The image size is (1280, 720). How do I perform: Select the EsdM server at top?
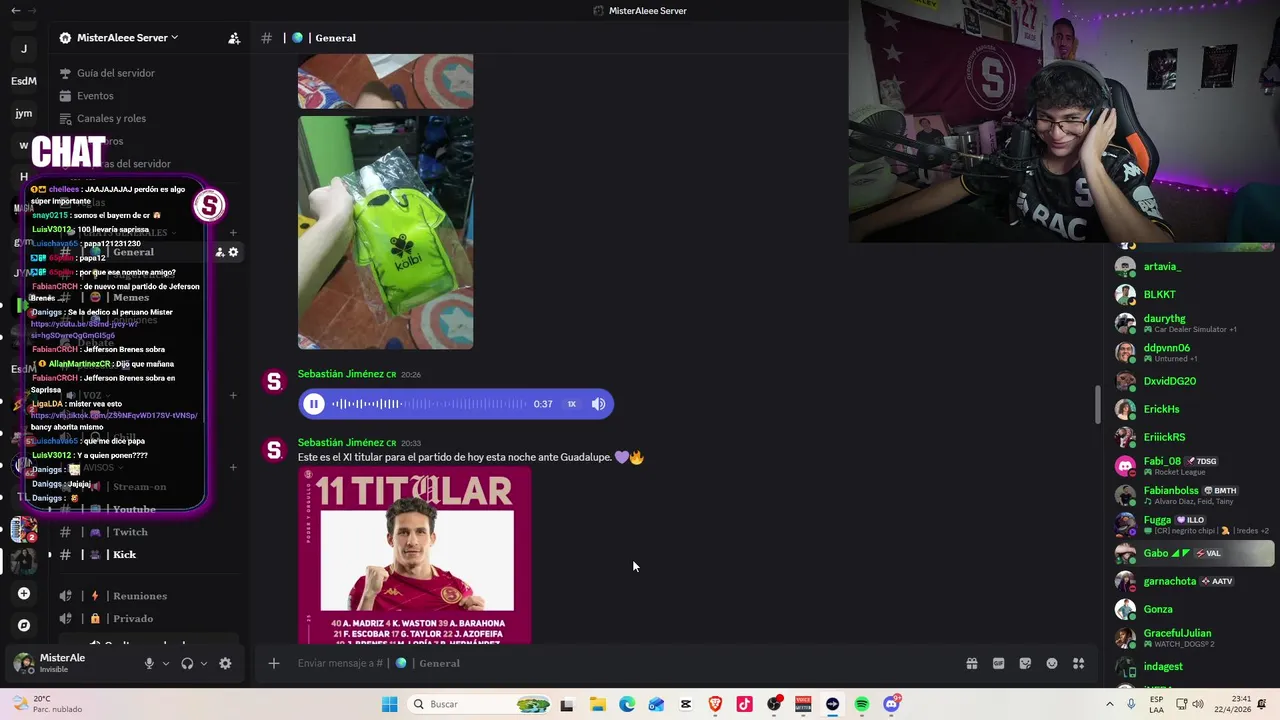coord(24,81)
